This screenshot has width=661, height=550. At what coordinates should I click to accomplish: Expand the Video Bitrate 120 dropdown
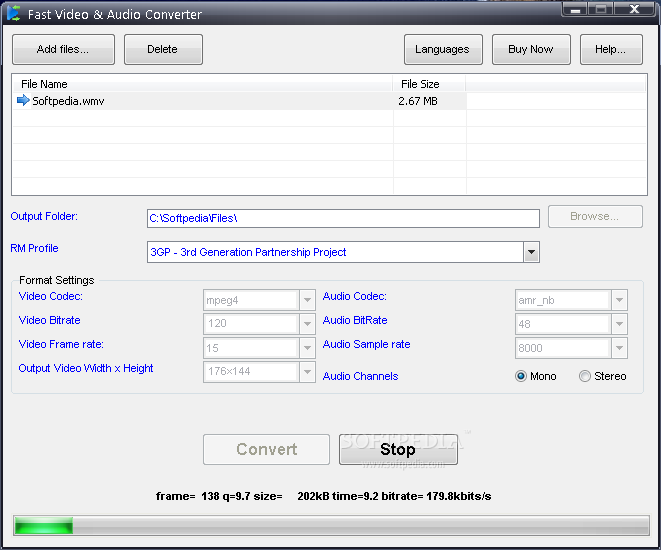[x=259, y=324]
